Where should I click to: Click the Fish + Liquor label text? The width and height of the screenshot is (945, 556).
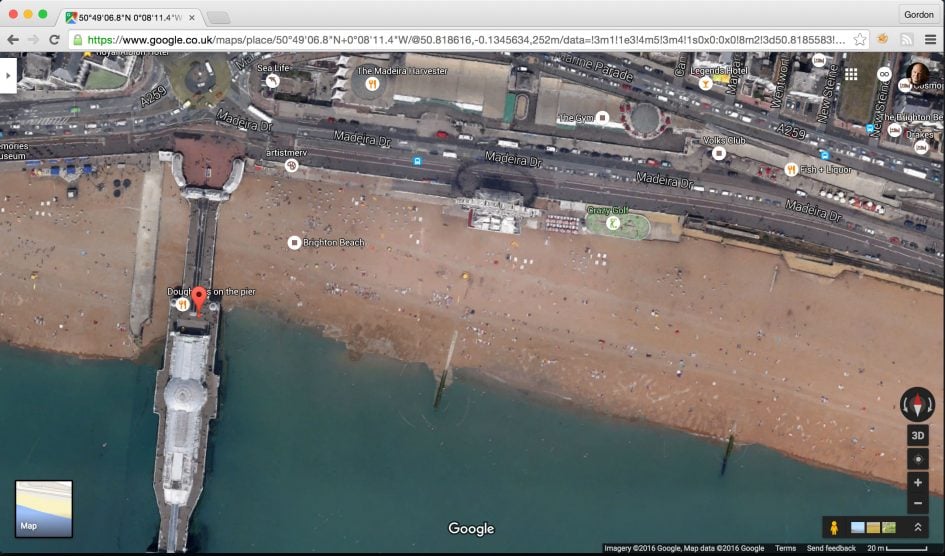pyautogui.click(x=826, y=170)
